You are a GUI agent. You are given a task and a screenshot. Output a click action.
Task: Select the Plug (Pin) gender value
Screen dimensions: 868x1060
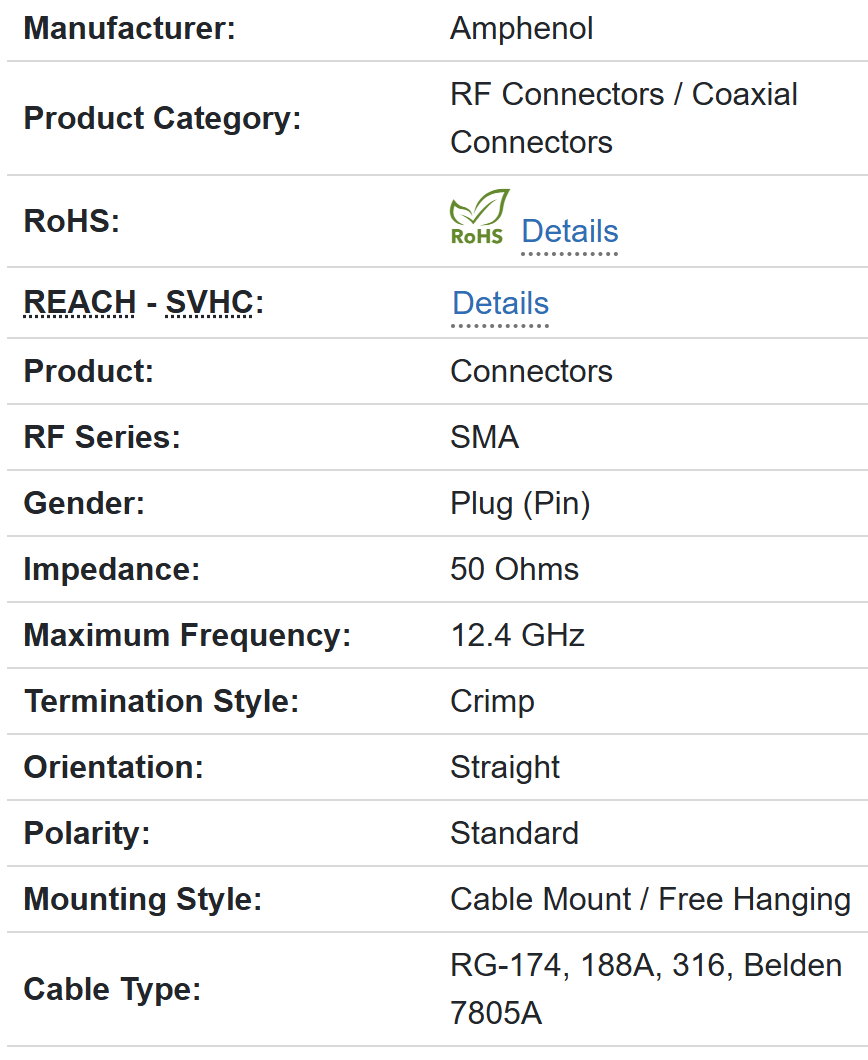point(520,503)
